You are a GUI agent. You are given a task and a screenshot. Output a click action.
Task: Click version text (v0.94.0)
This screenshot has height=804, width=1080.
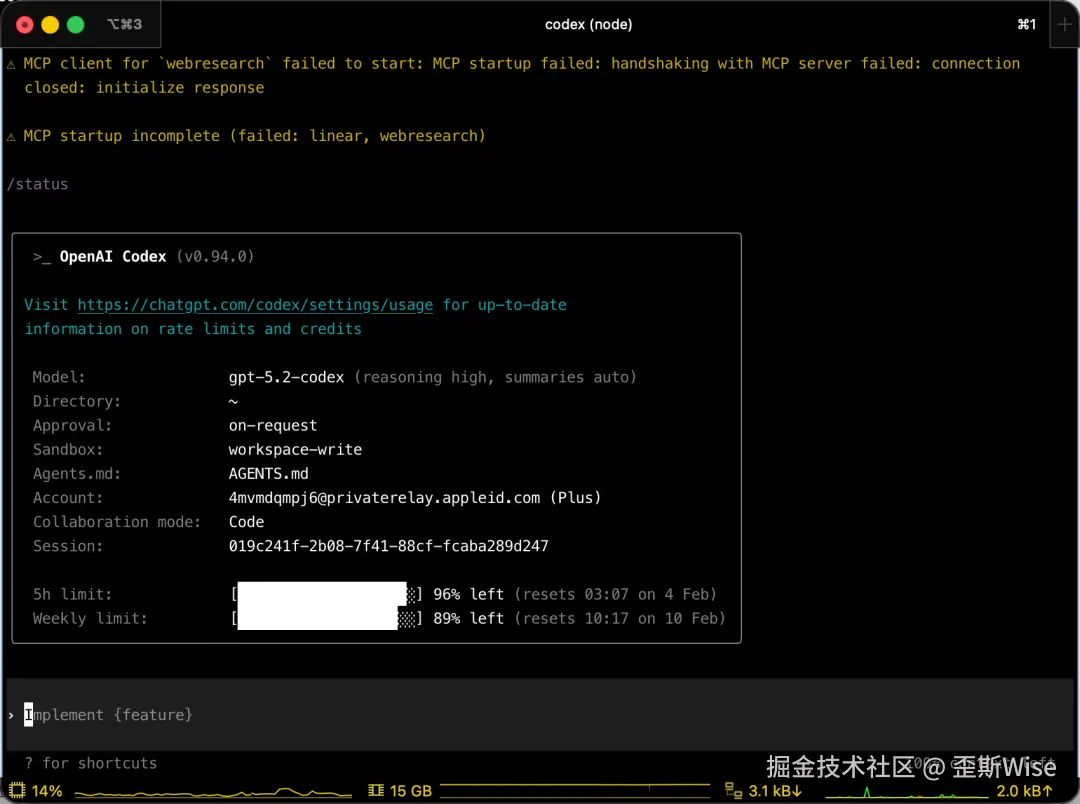click(216, 256)
